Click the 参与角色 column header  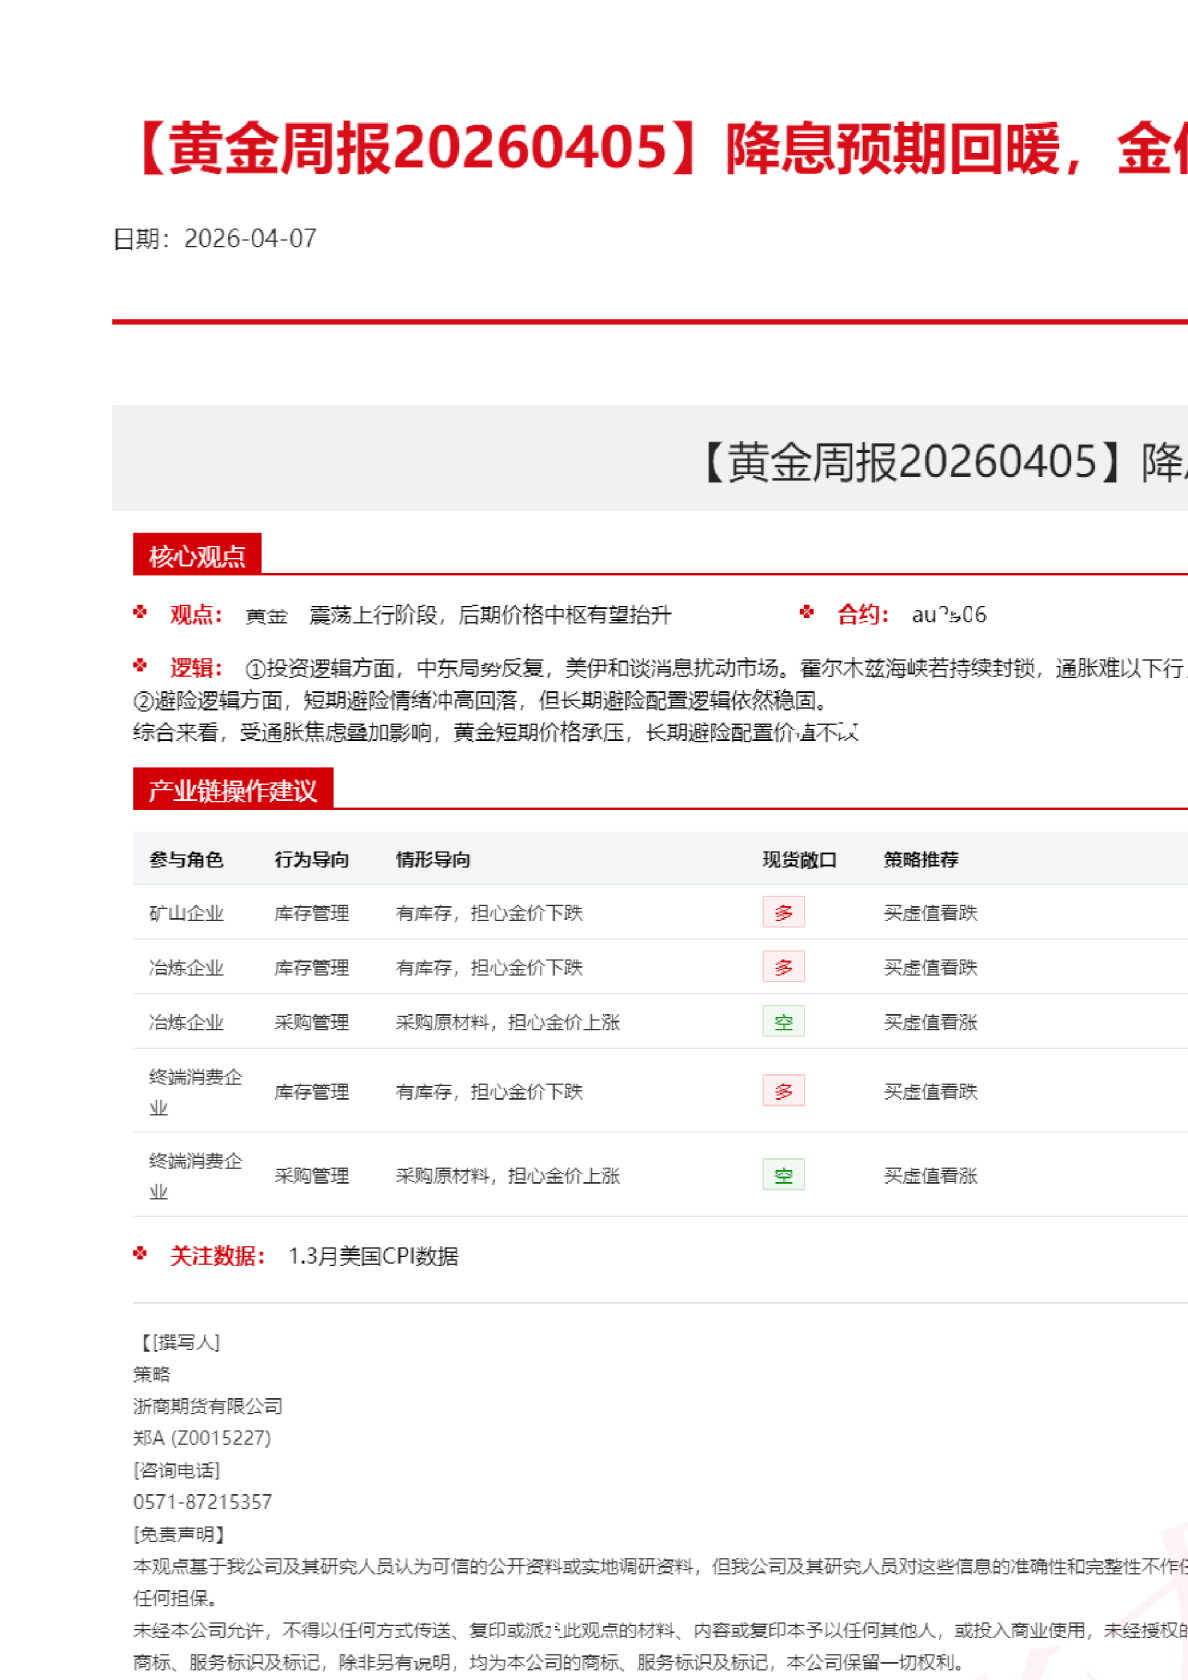point(186,859)
